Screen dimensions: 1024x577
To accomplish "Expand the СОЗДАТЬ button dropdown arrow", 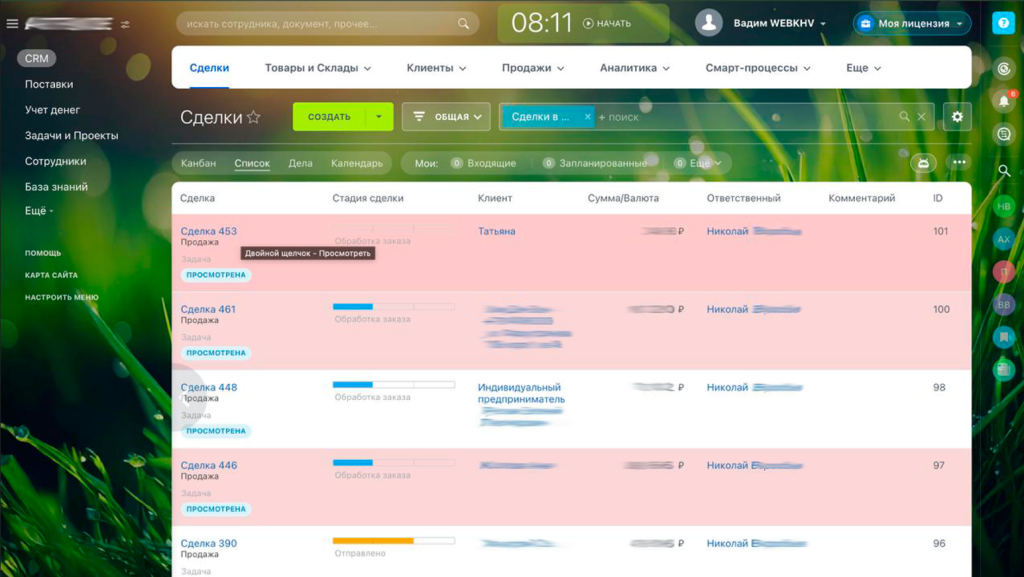I will (379, 117).
